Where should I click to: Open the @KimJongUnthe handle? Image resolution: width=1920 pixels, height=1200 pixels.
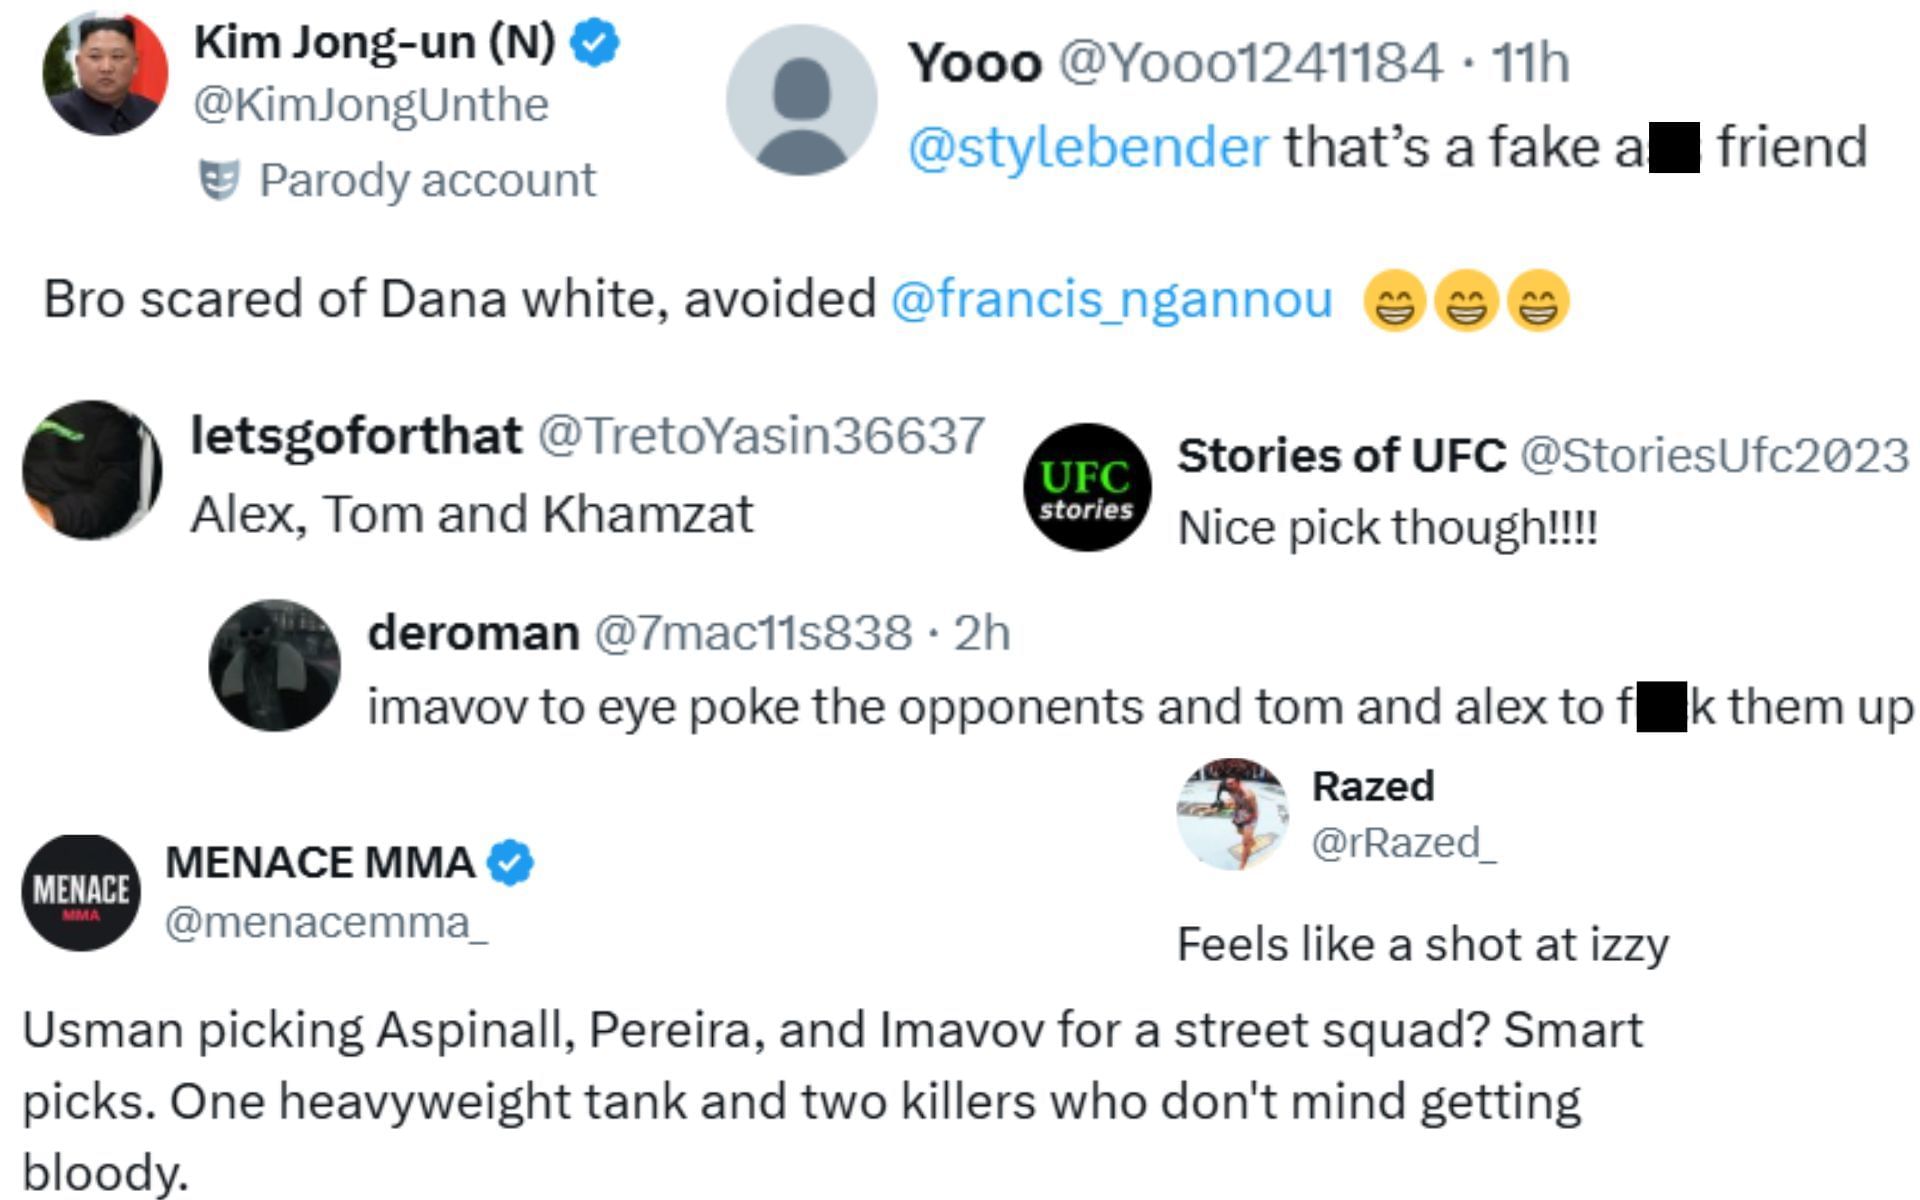[371, 105]
